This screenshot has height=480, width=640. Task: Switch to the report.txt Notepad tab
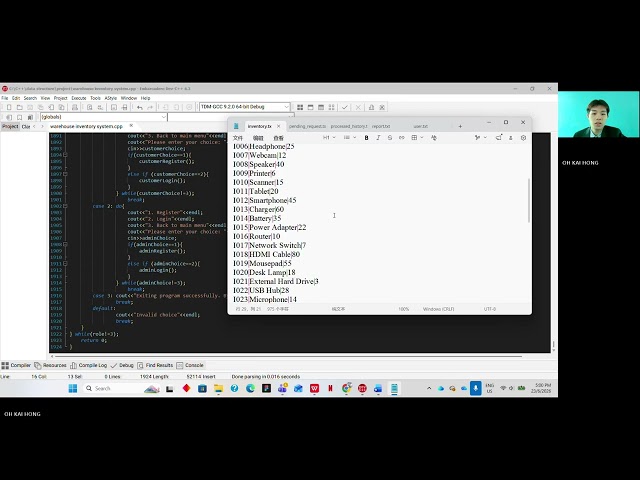pos(381,127)
